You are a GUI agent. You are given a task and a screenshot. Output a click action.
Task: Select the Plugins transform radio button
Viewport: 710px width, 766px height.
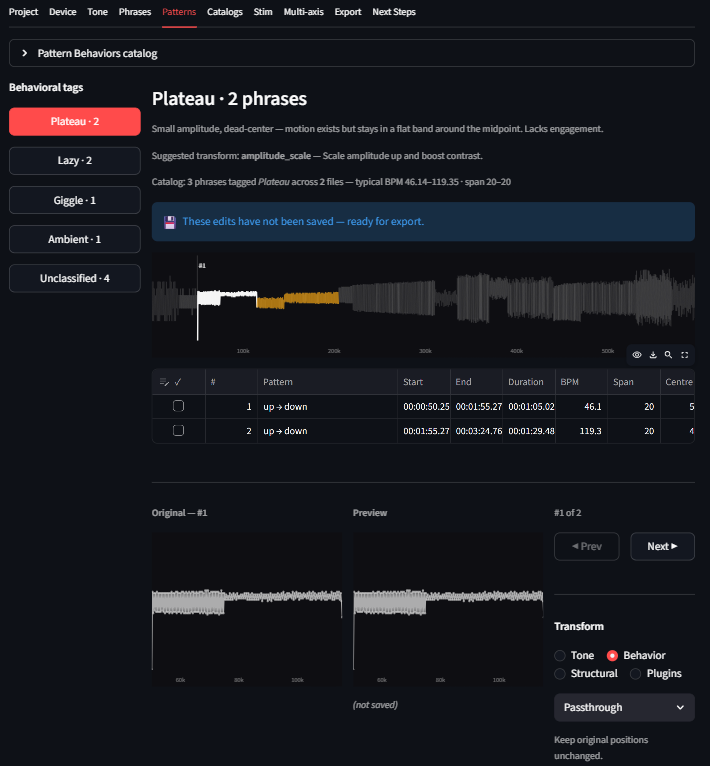pos(637,674)
